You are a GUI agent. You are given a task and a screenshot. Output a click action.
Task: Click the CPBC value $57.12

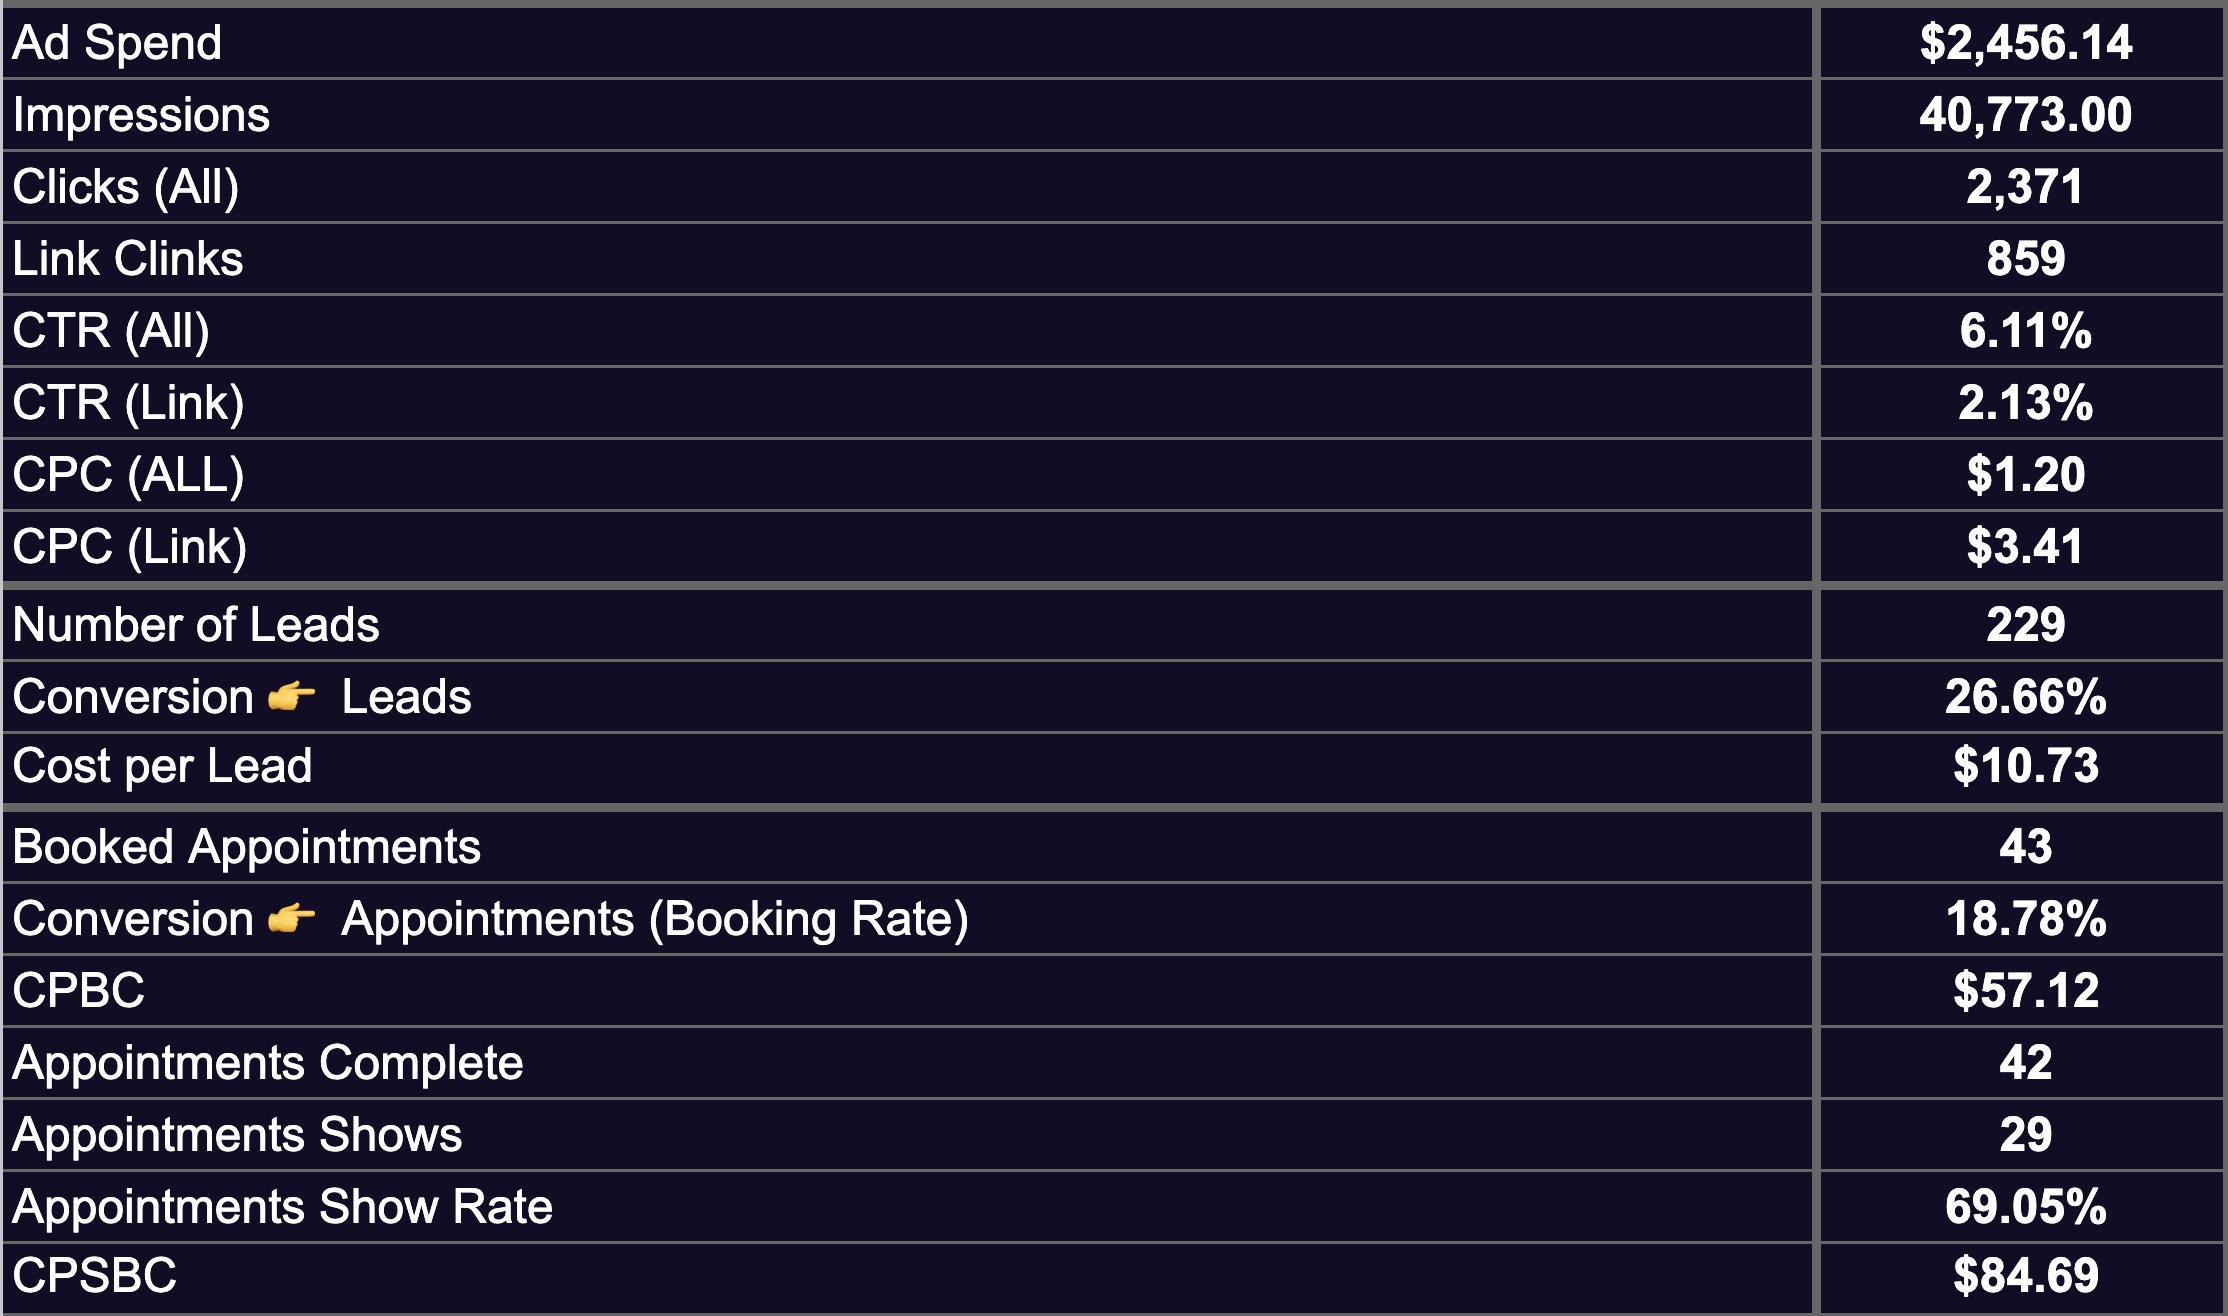coord(2025,991)
